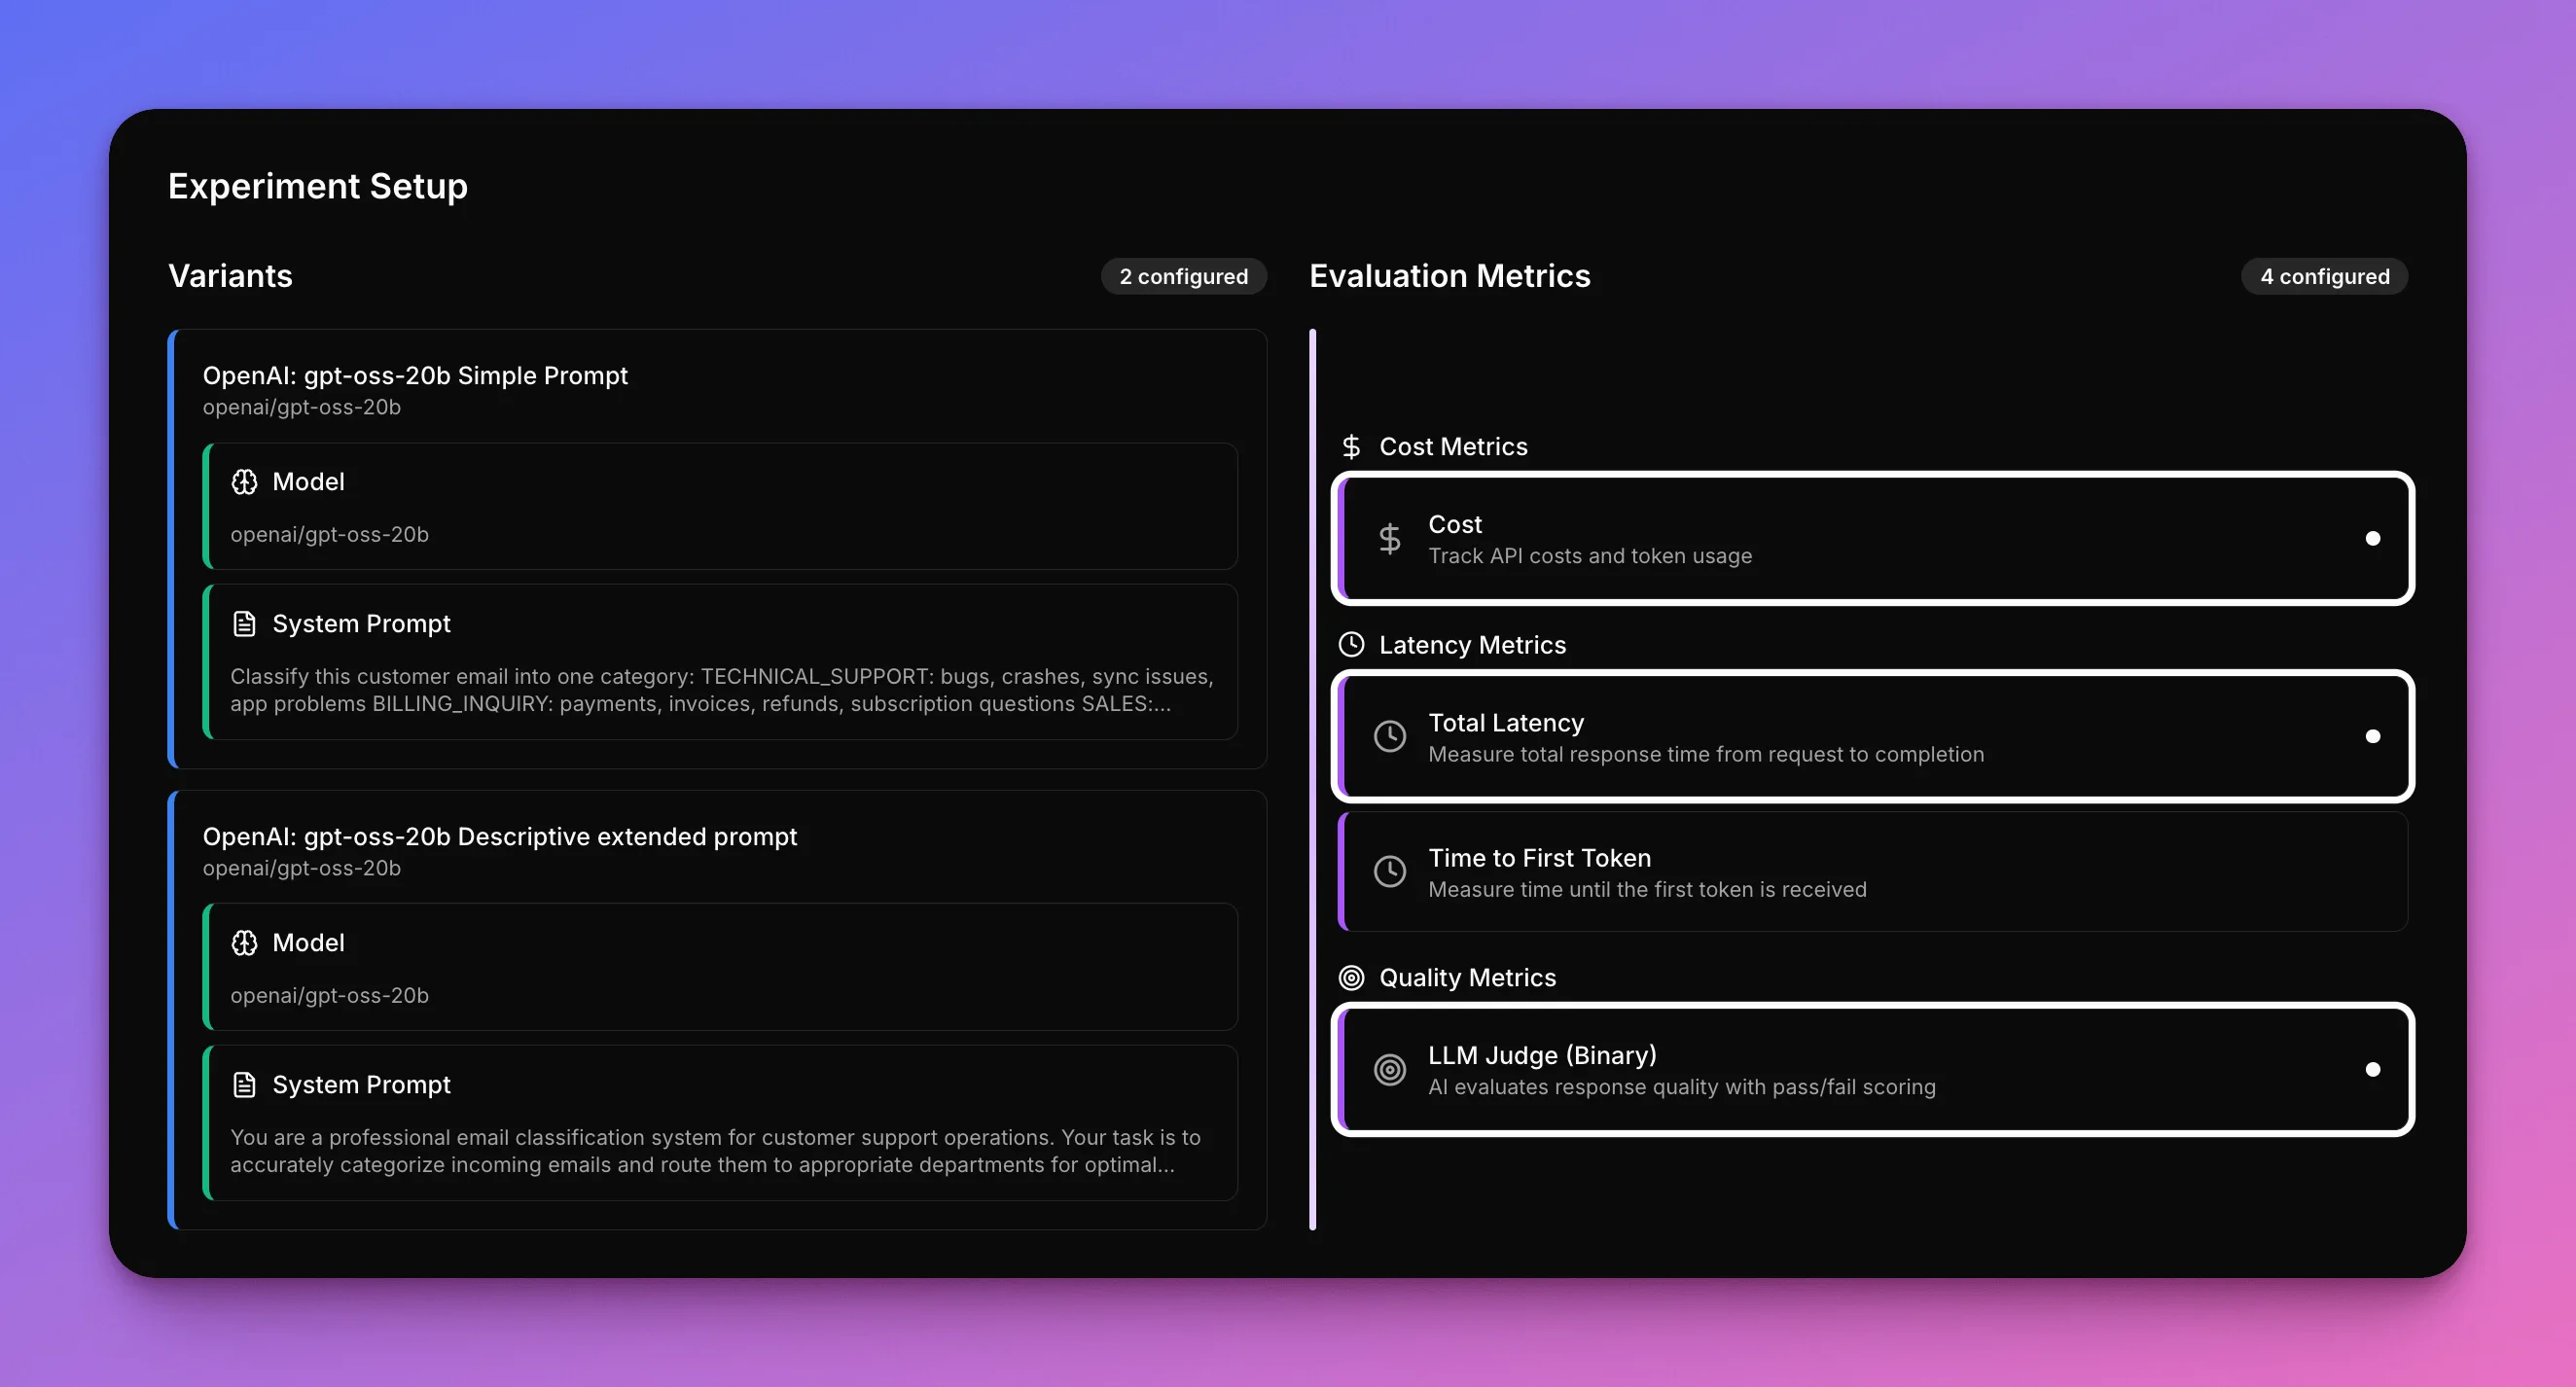Image resolution: width=2576 pixels, height=1387 pixels.
Task: Open the gpt-oss-20b Simple Prompt variant title
Action: tap(415, 376)
